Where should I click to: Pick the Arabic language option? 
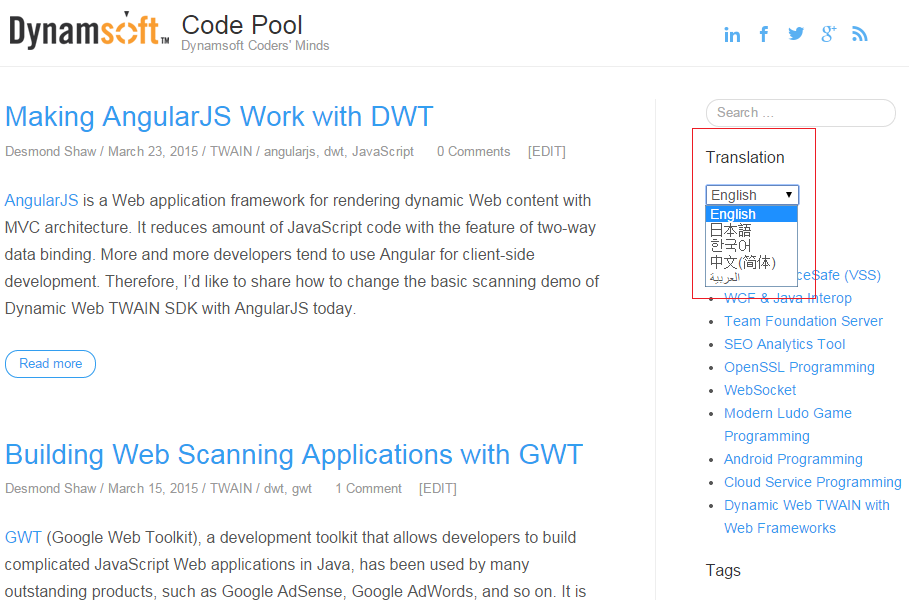point(725,277)
